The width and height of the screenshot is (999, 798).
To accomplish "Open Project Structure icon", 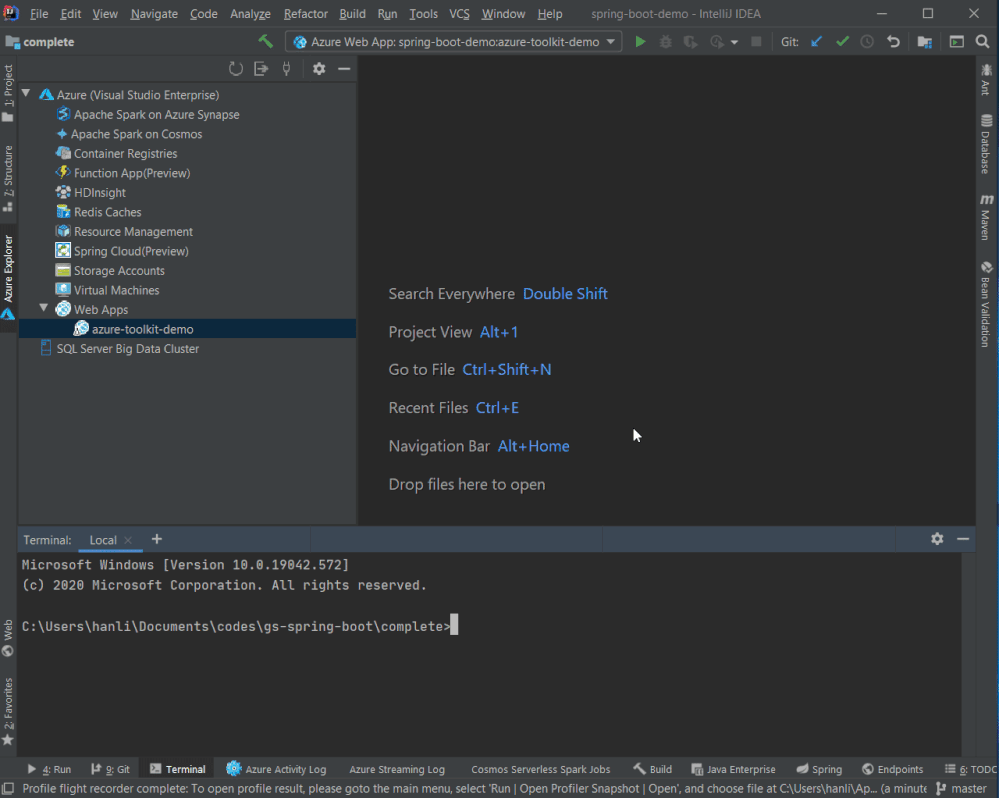I will 924,41.
